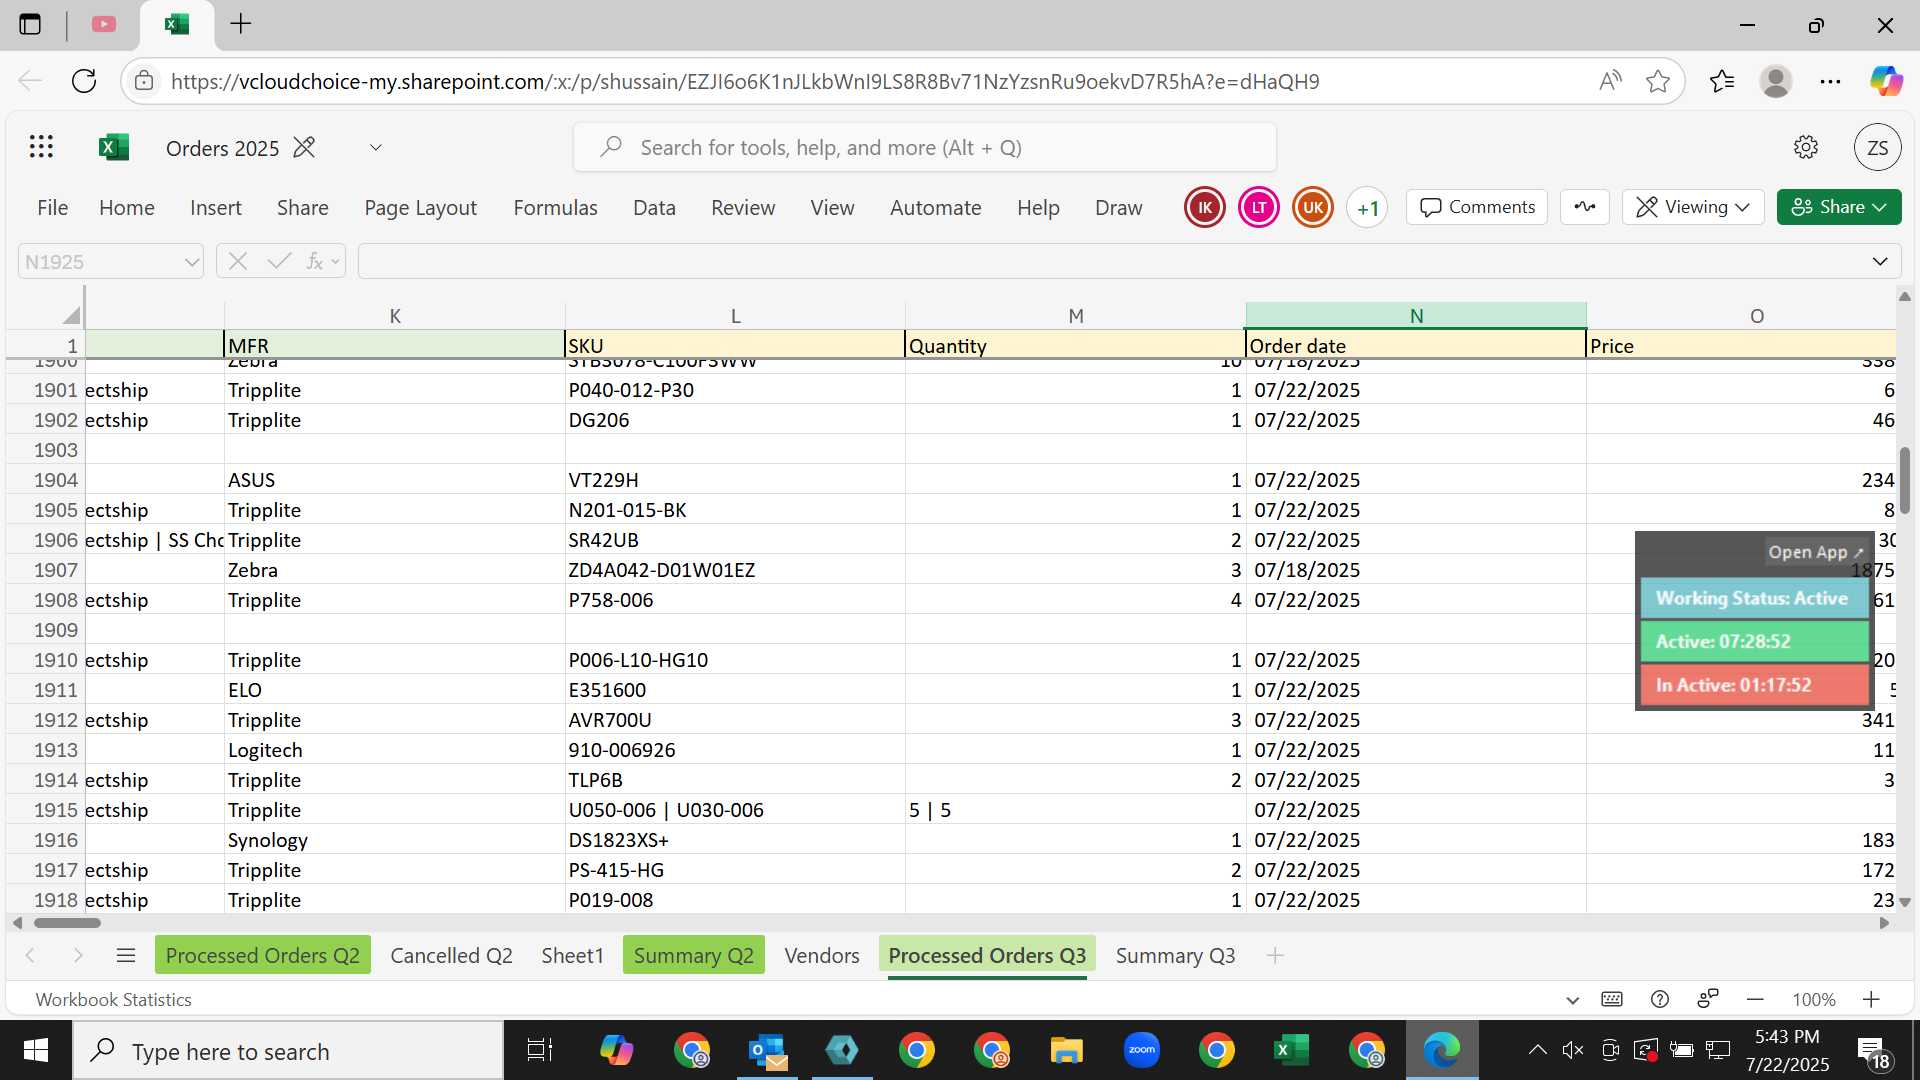Viewport: 1920px width, 1080px height.
Task: Click the UK collaborator avatar
Action: [x=1313, y=208]
